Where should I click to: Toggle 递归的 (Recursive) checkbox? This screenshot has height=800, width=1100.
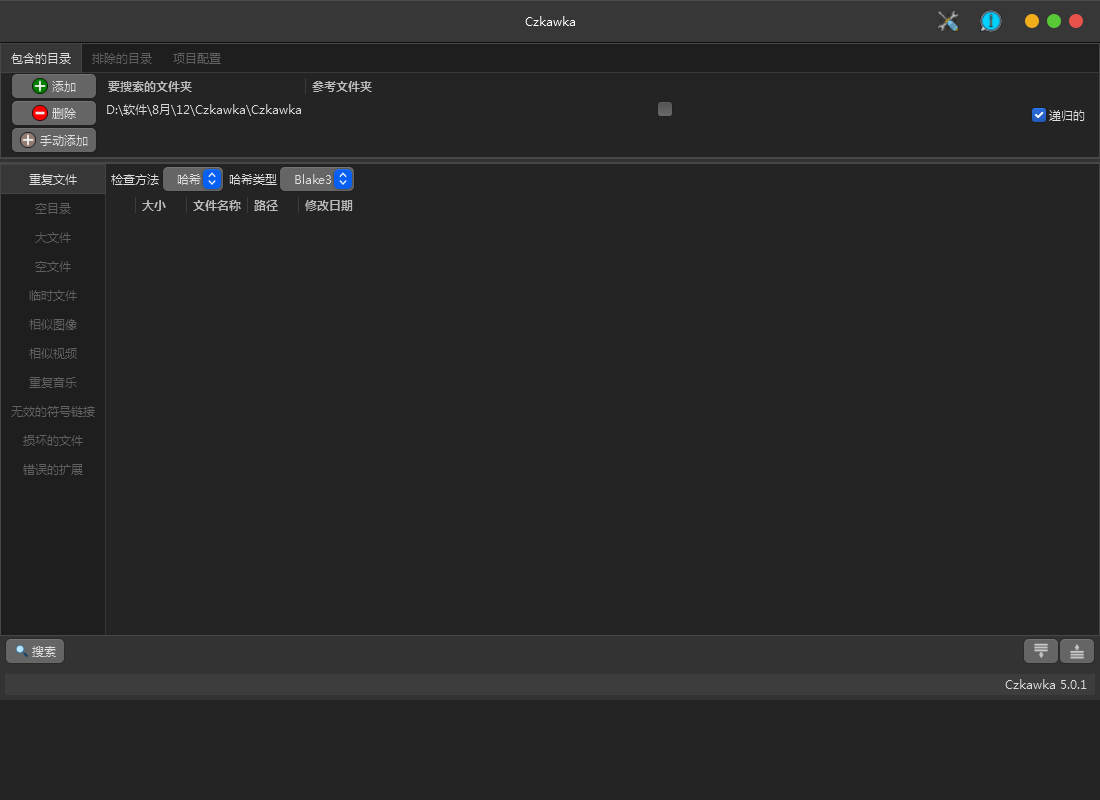pos(1038,115)
